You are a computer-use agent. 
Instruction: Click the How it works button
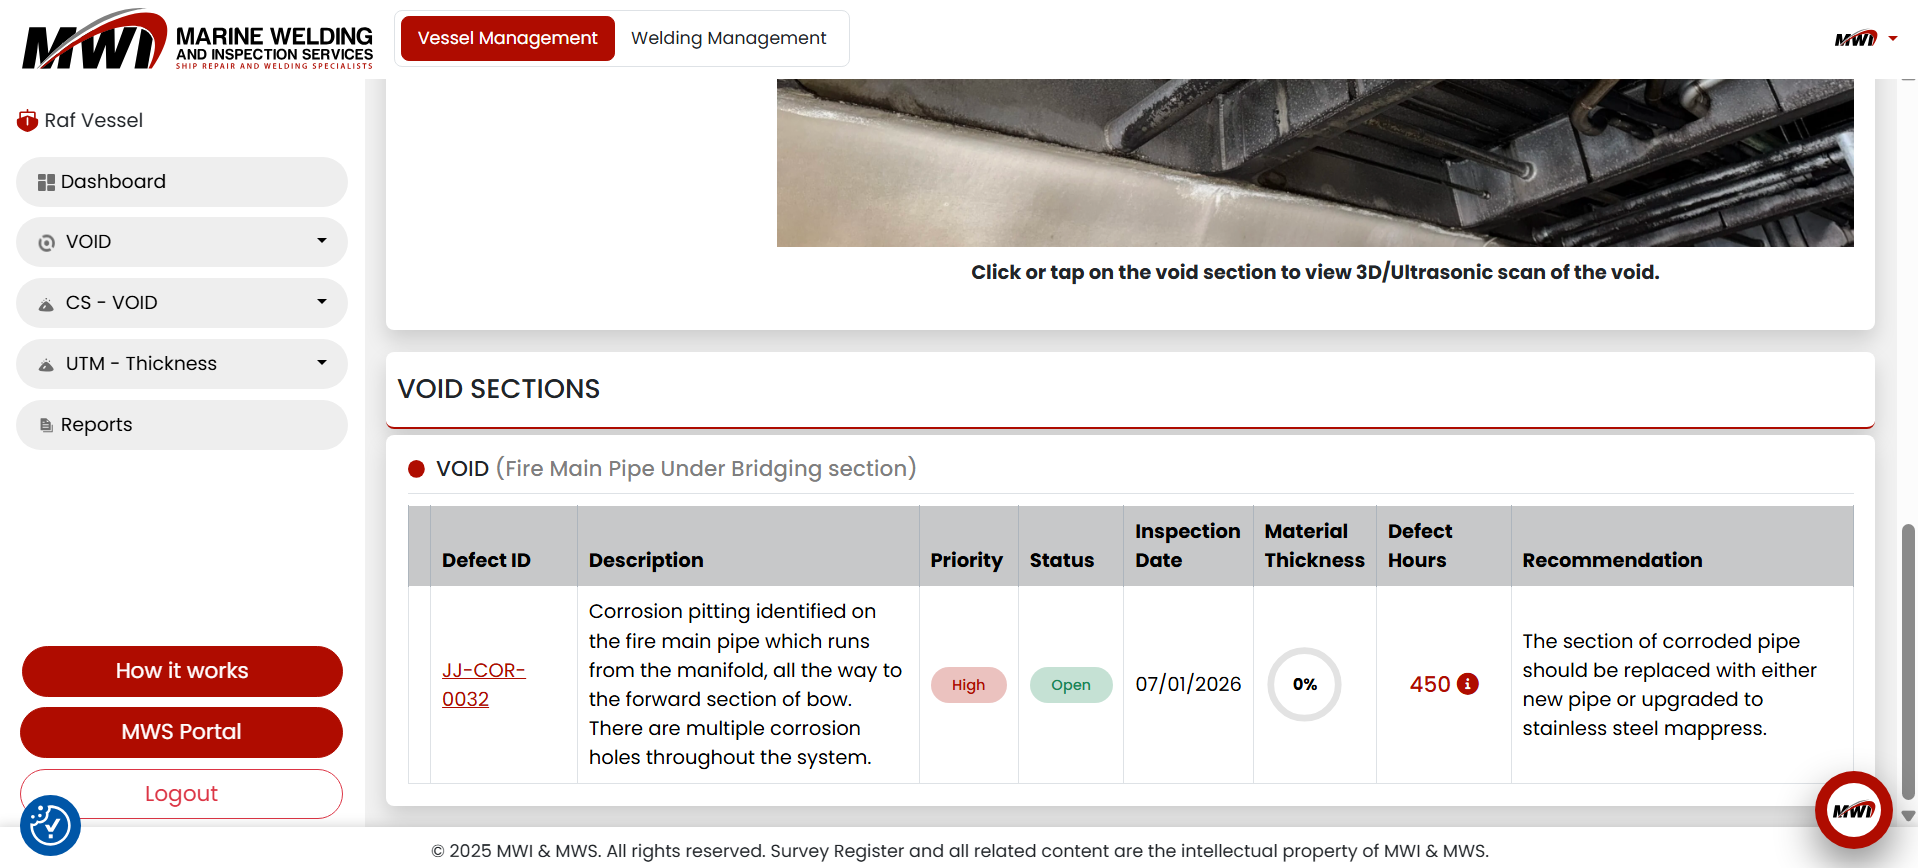click(182, 671)
